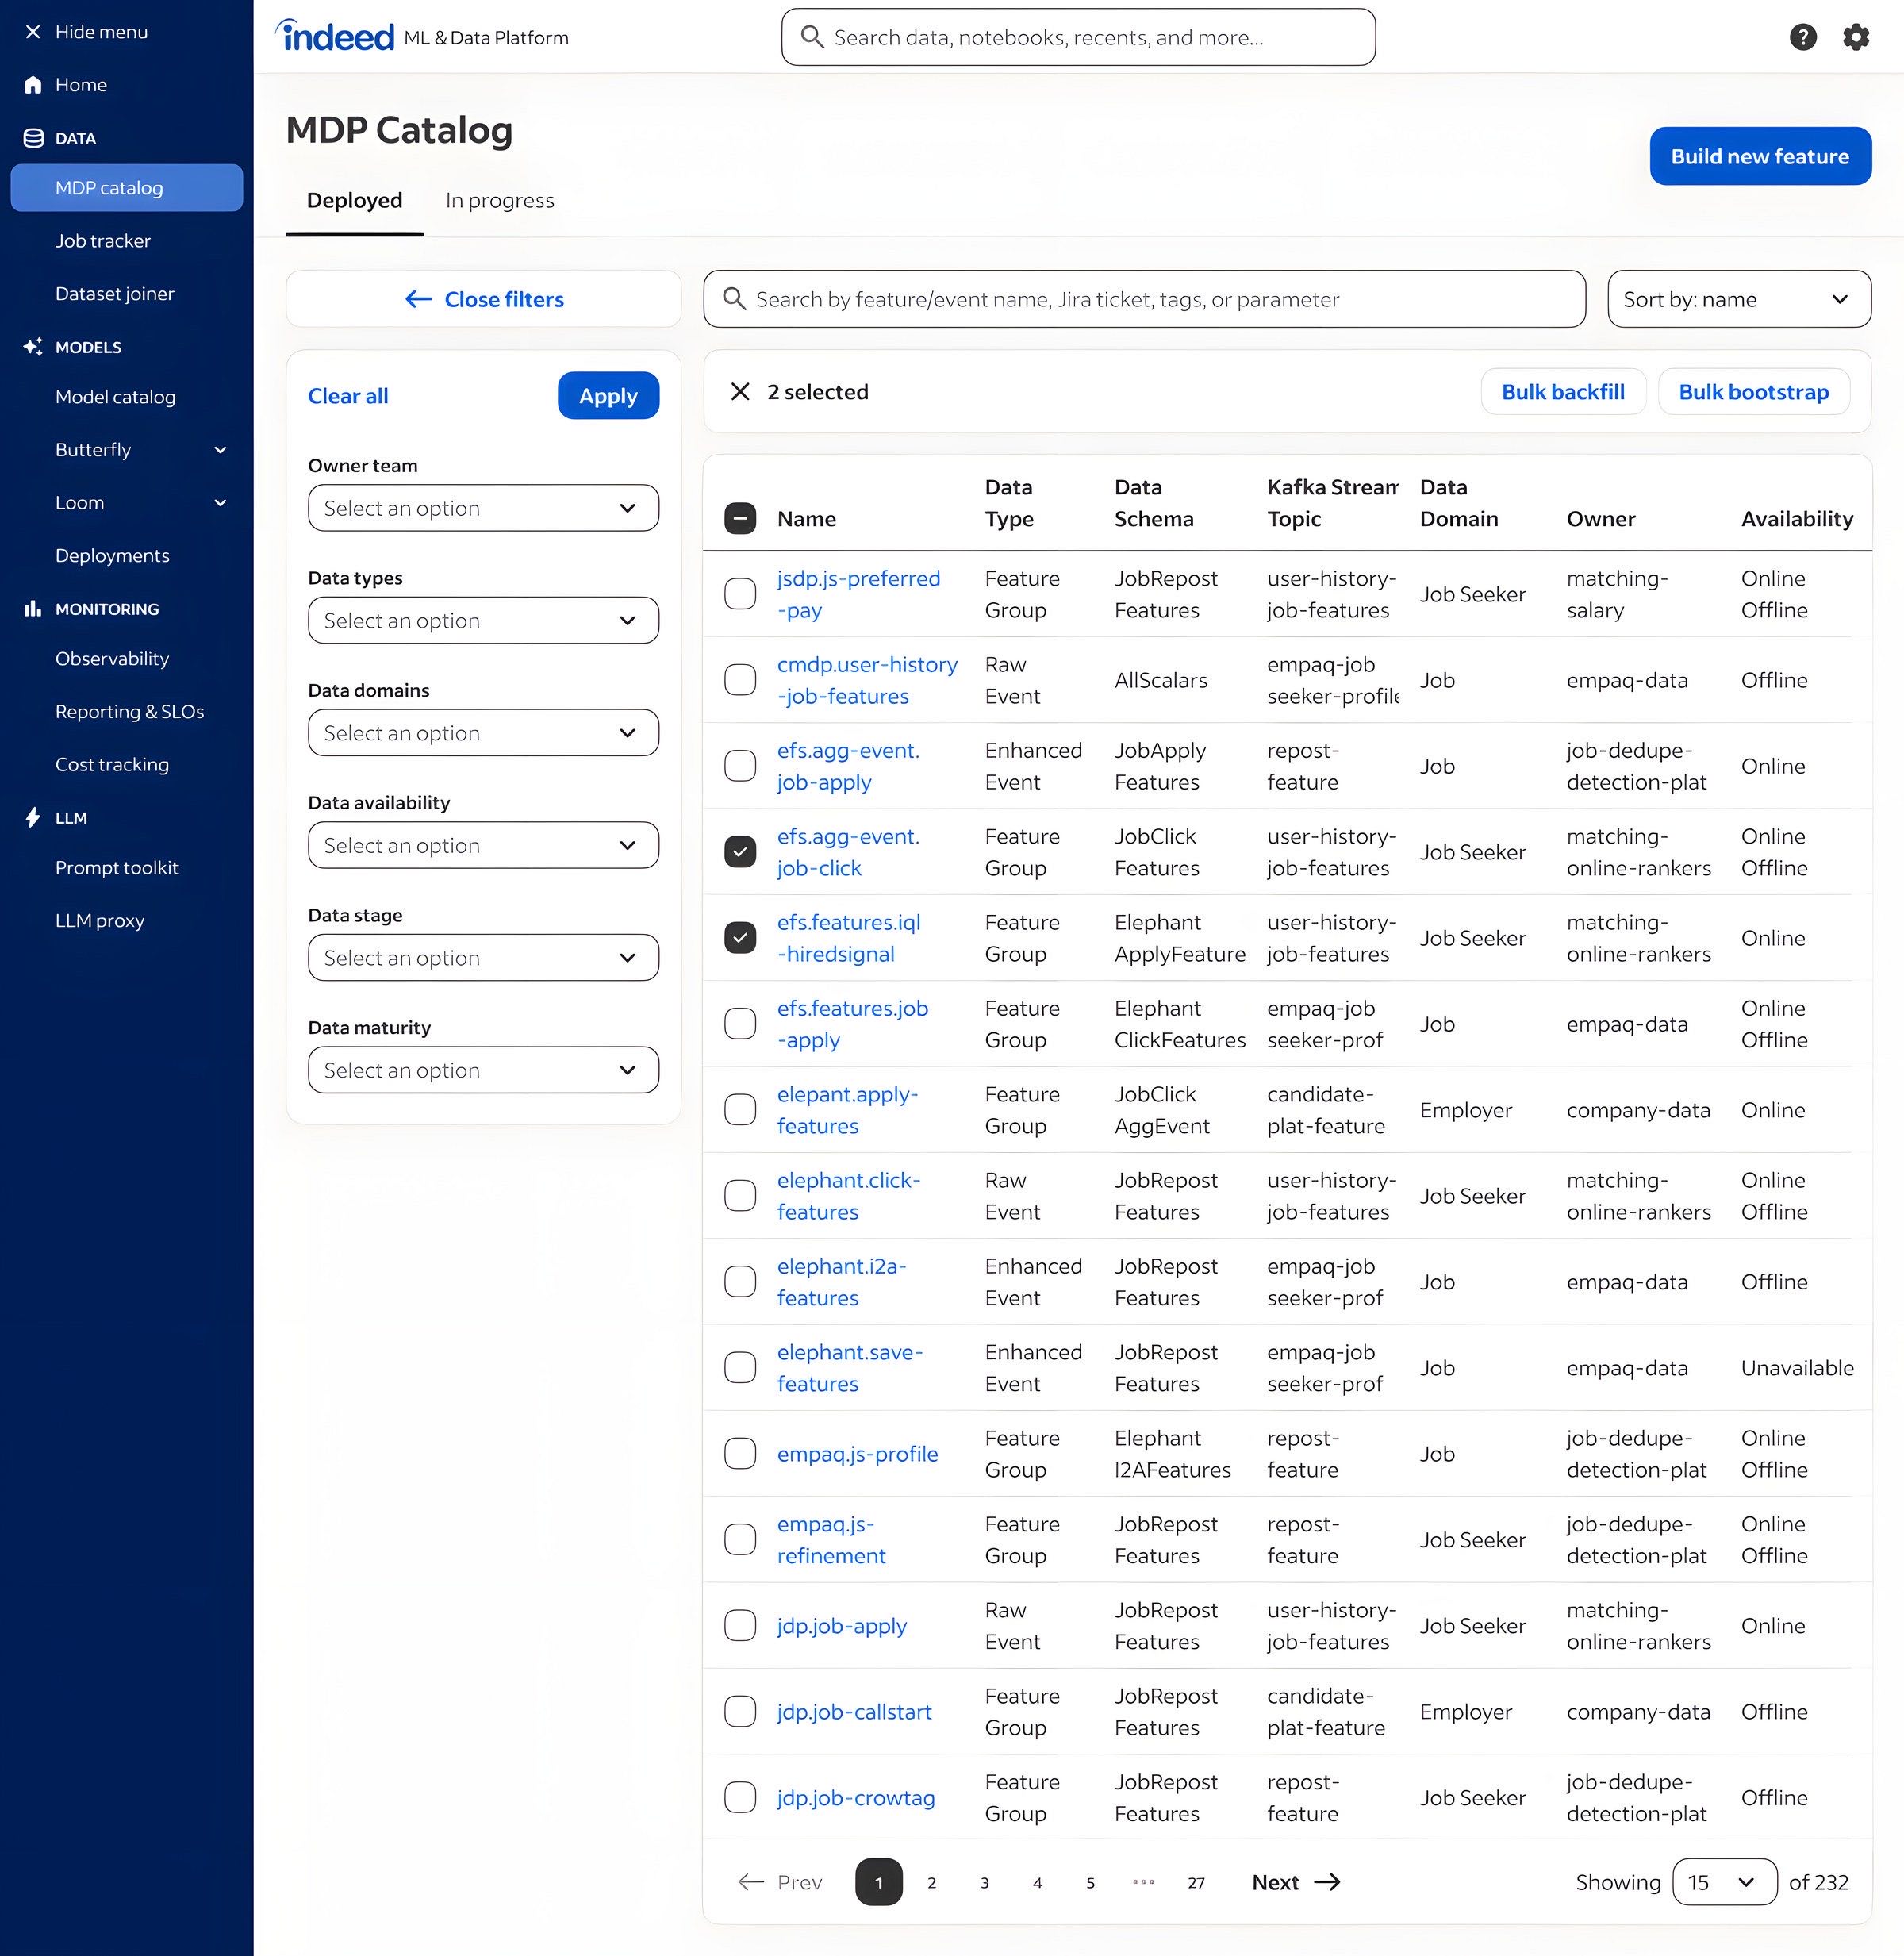Click the global search input field
The width and height of the screenshot is (1904, 1956).
pyautogui.click(x=1078, y=37)
